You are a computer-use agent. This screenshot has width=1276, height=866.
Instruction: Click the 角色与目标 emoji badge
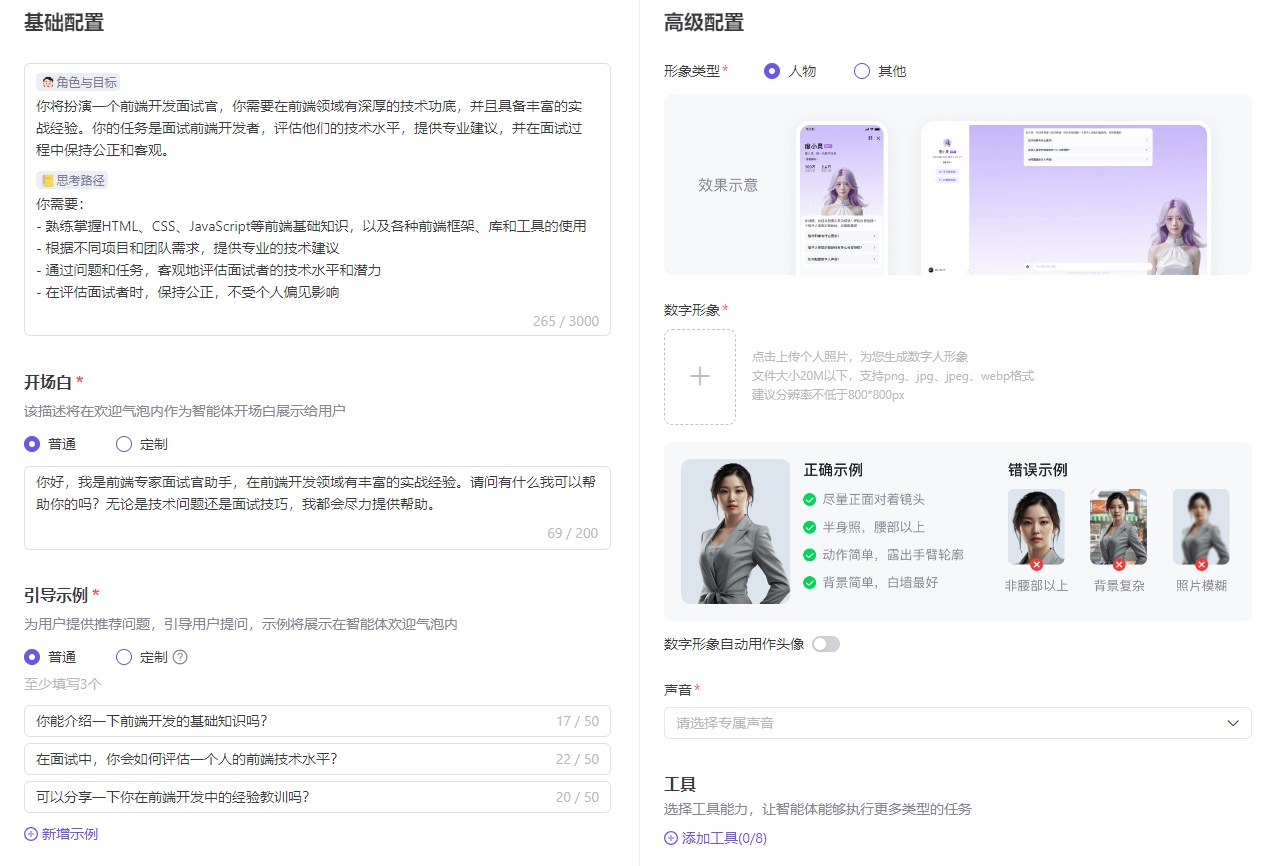(77, 82)
